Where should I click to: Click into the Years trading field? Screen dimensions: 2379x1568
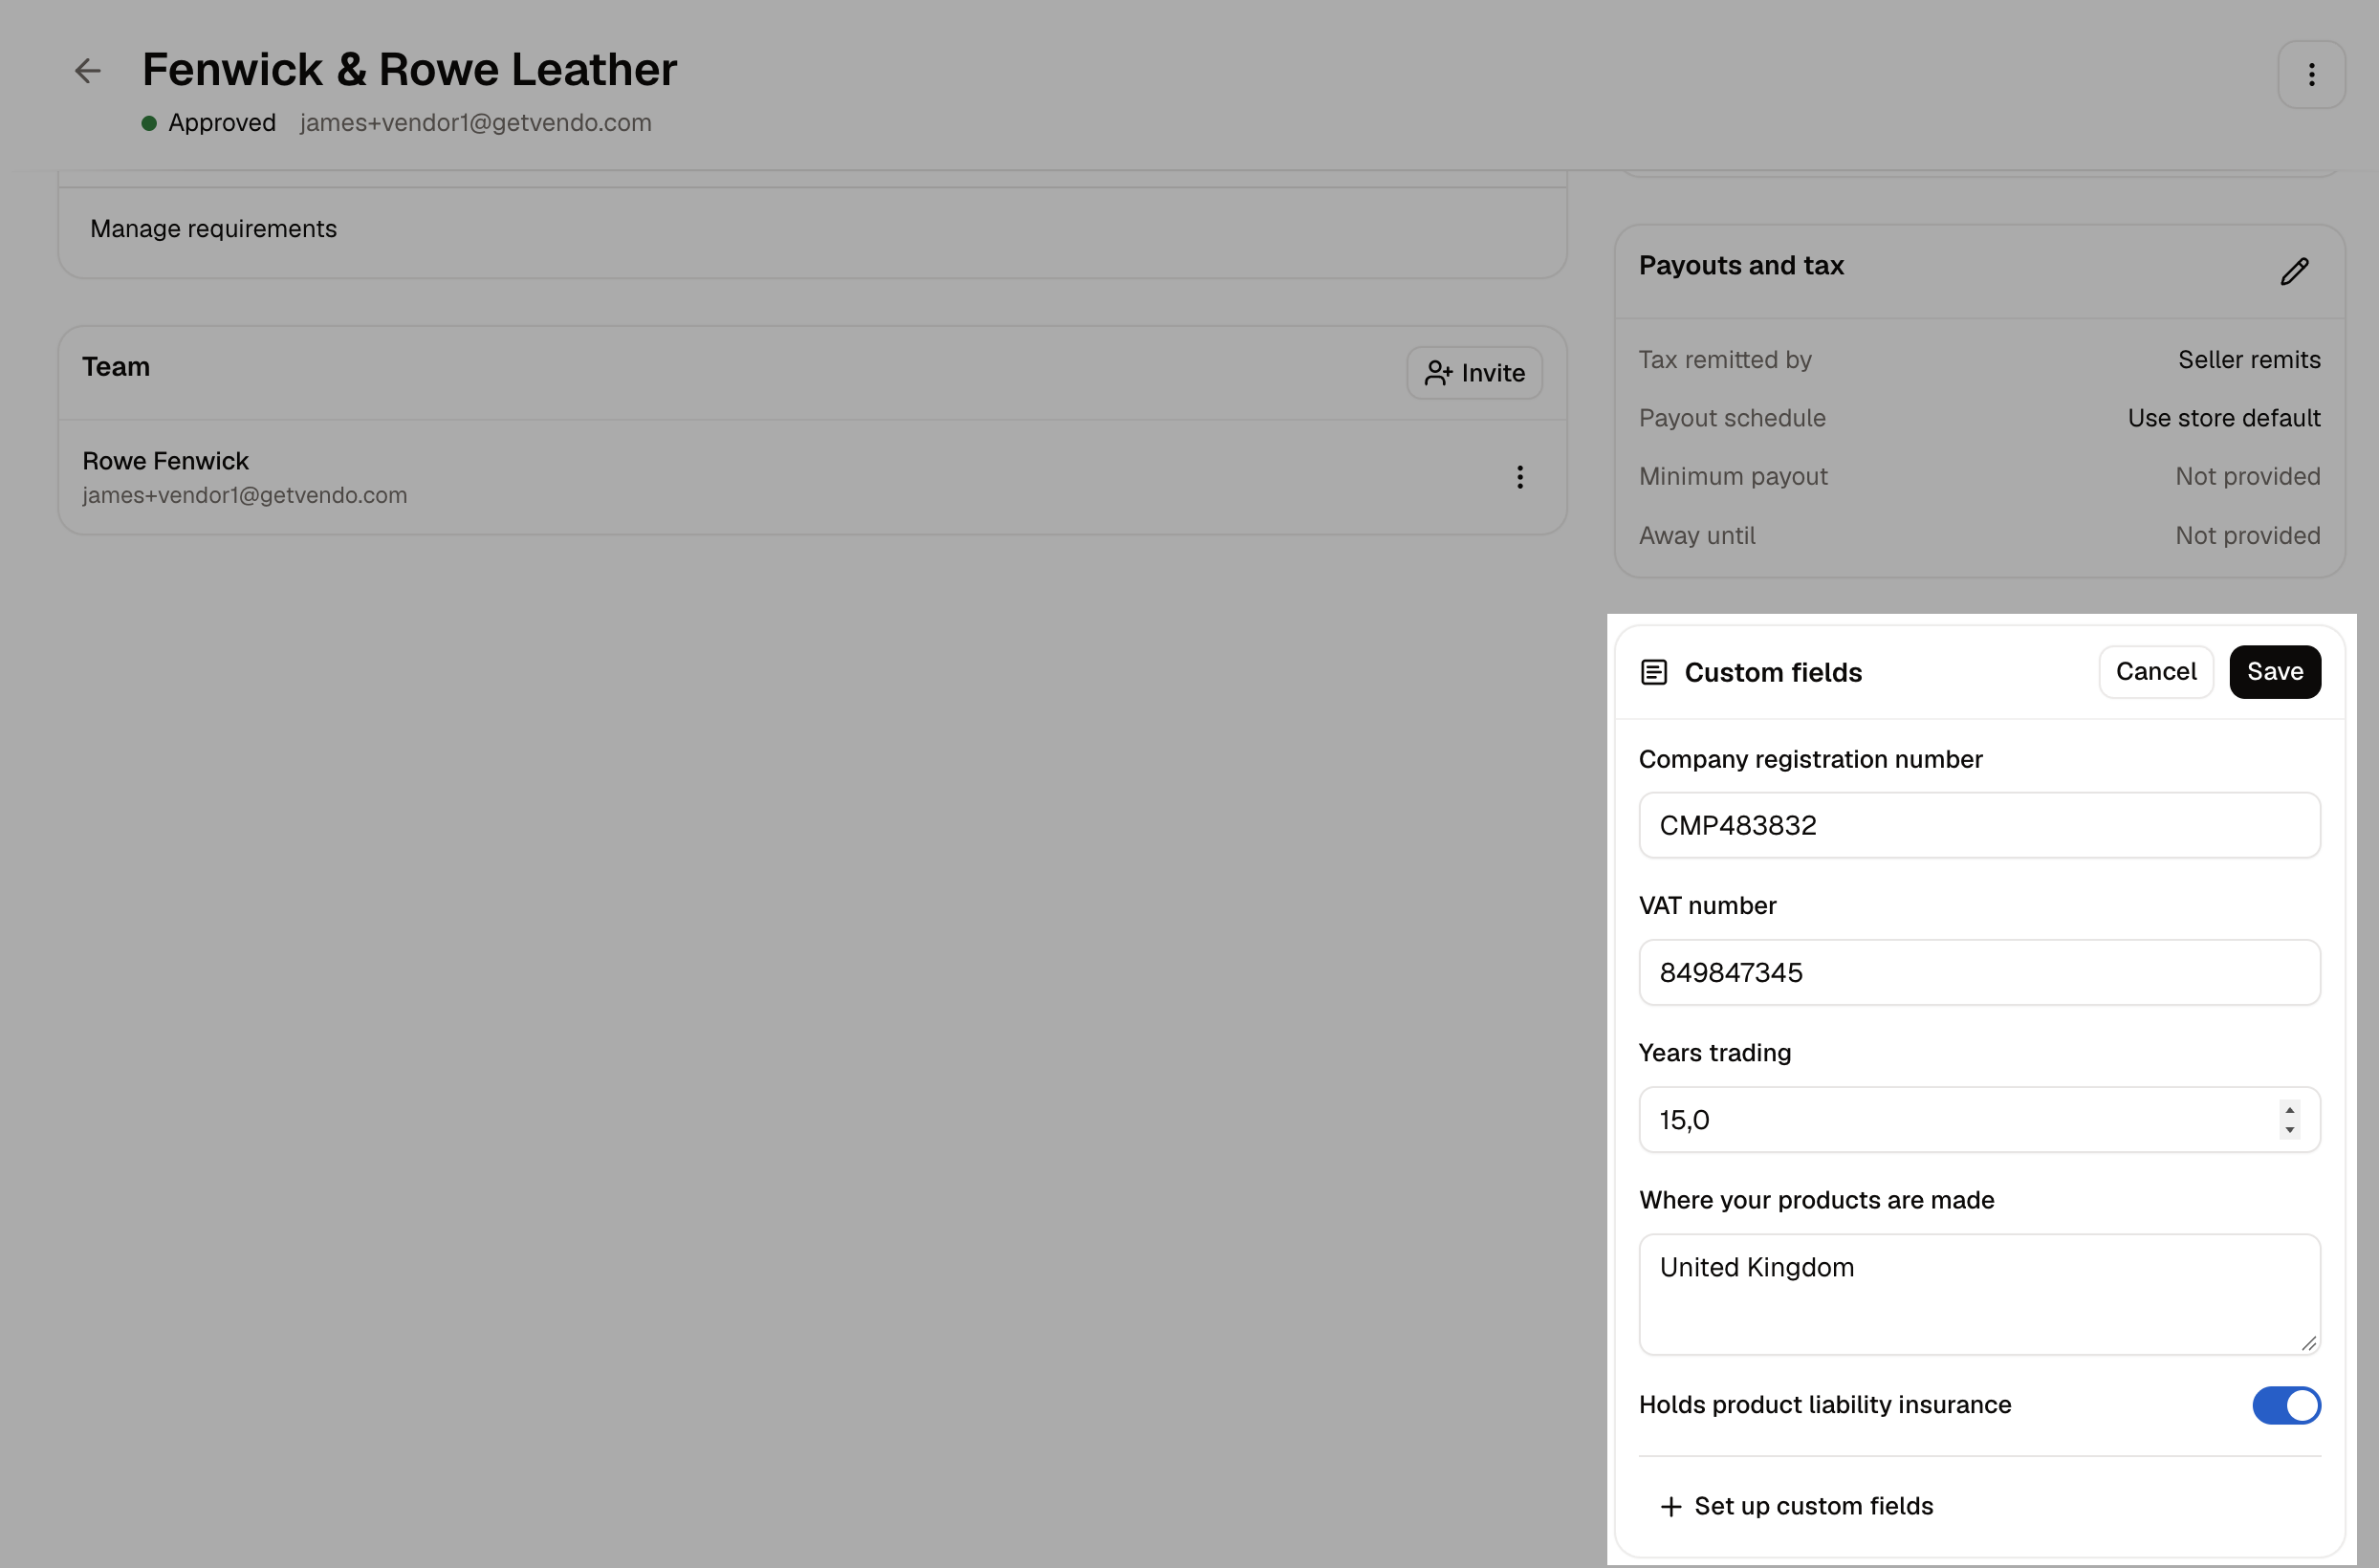[1978, 1120]
